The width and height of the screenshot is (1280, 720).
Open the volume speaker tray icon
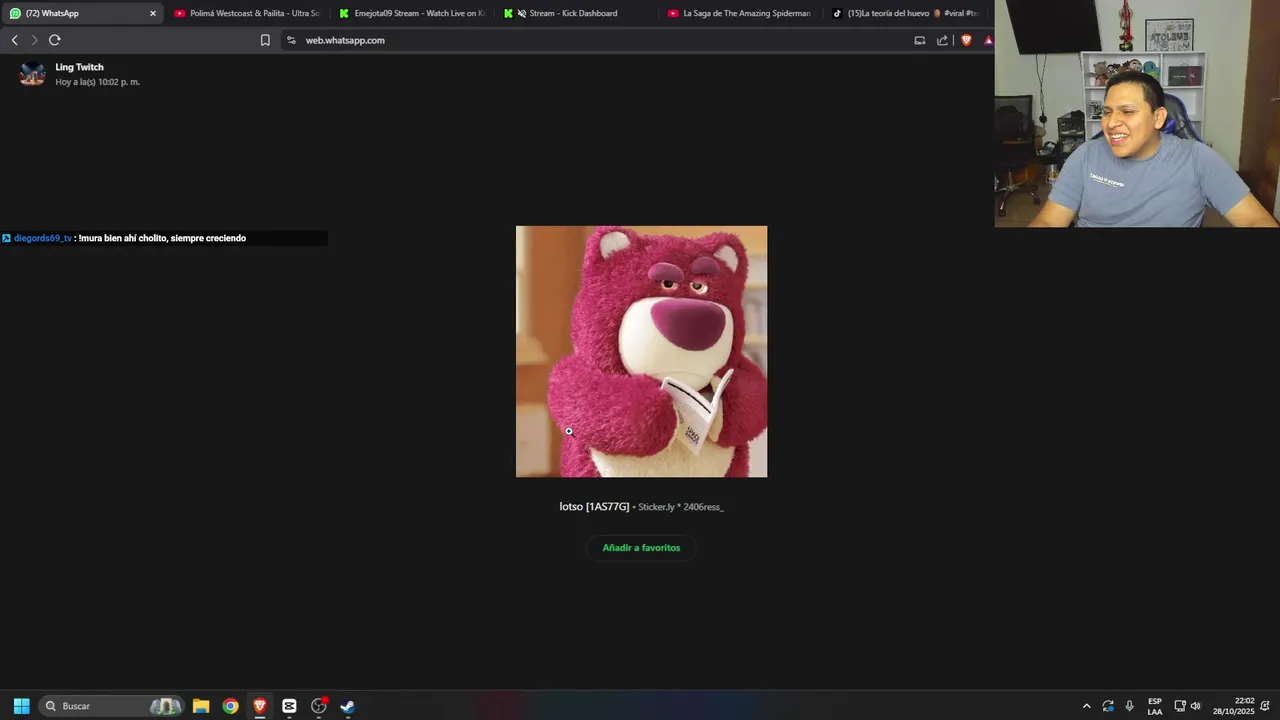[x=1195, y=706]
